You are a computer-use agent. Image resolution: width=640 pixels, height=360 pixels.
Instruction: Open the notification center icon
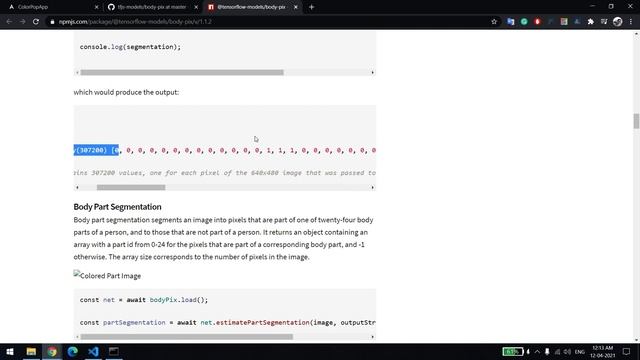pos(627,351)
